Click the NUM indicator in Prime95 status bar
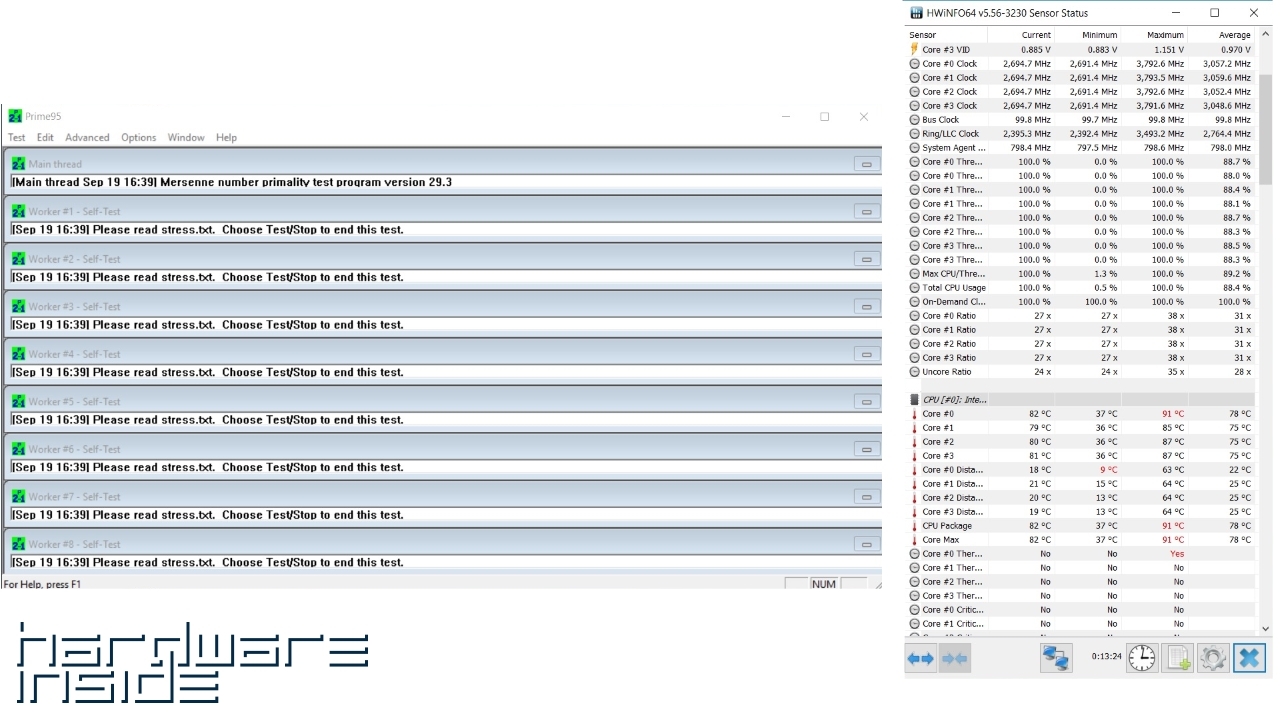 tap(823, 584)
